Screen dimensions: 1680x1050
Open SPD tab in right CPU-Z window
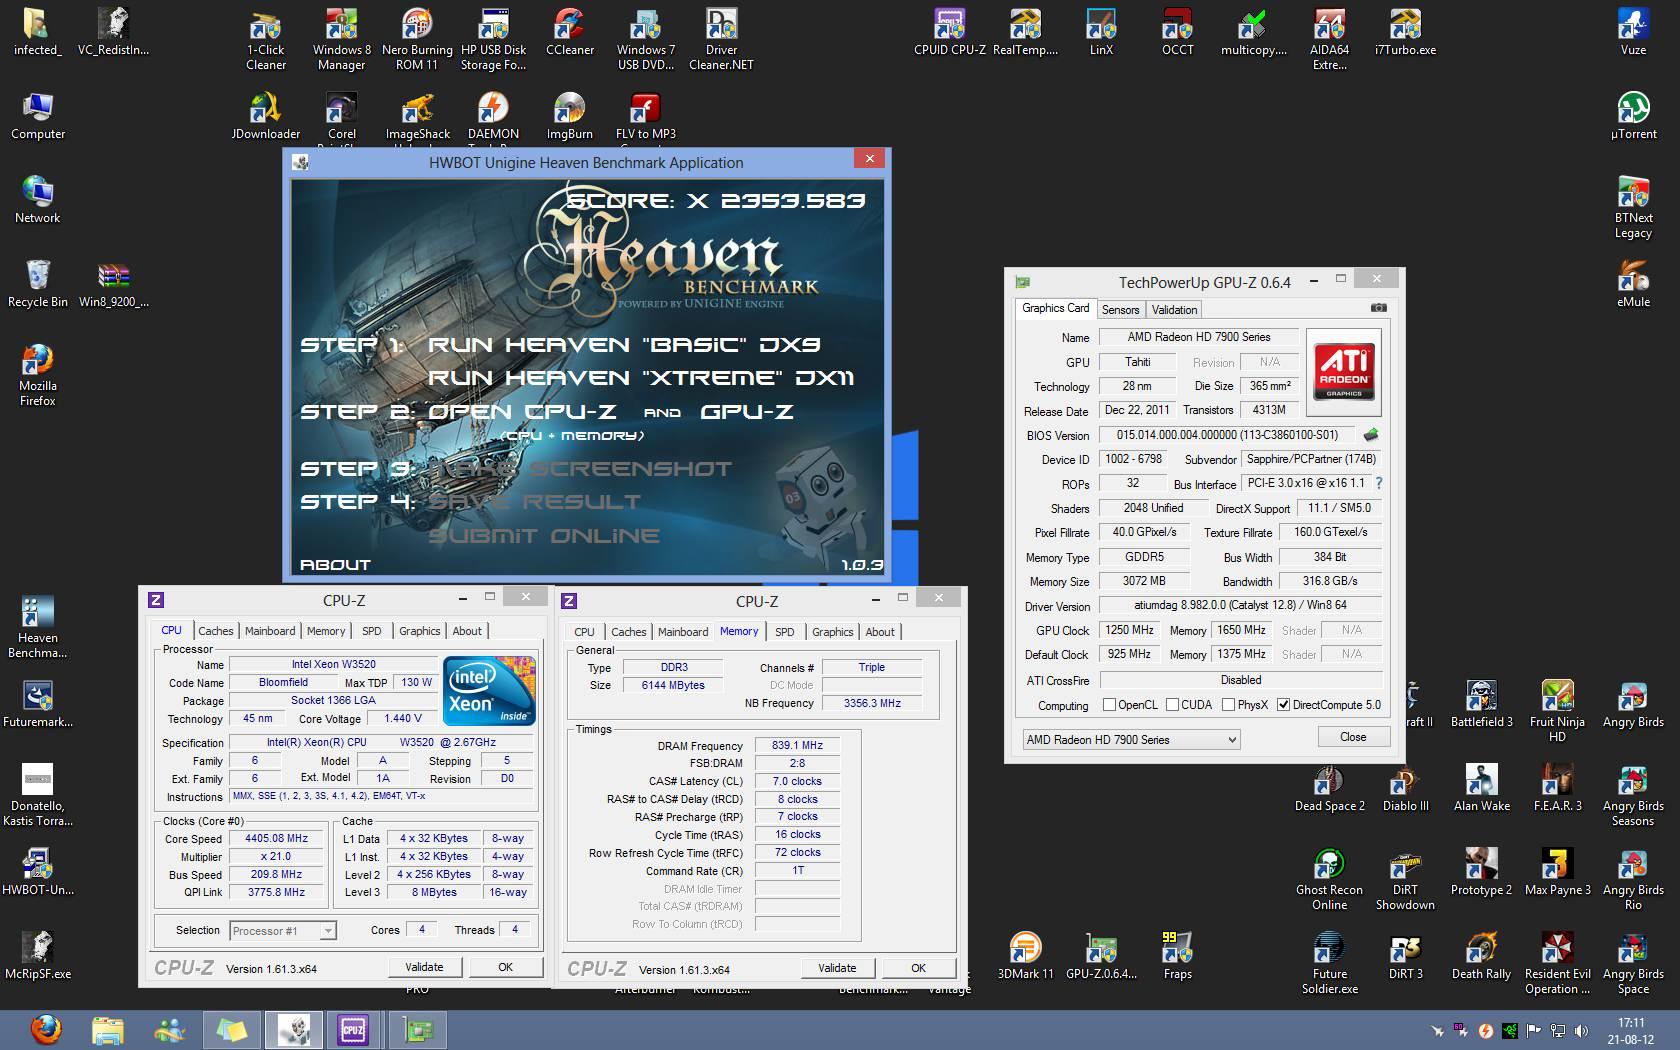coord(785,632)
